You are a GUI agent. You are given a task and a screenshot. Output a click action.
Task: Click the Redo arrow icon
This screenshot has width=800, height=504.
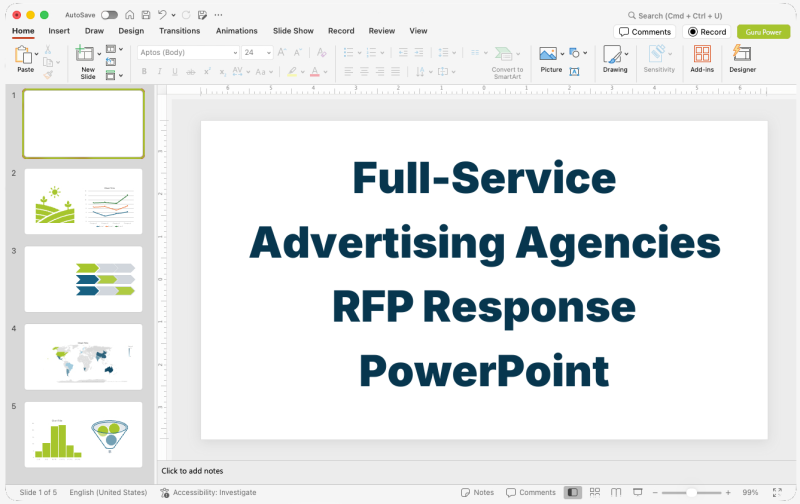pos(186,15)
